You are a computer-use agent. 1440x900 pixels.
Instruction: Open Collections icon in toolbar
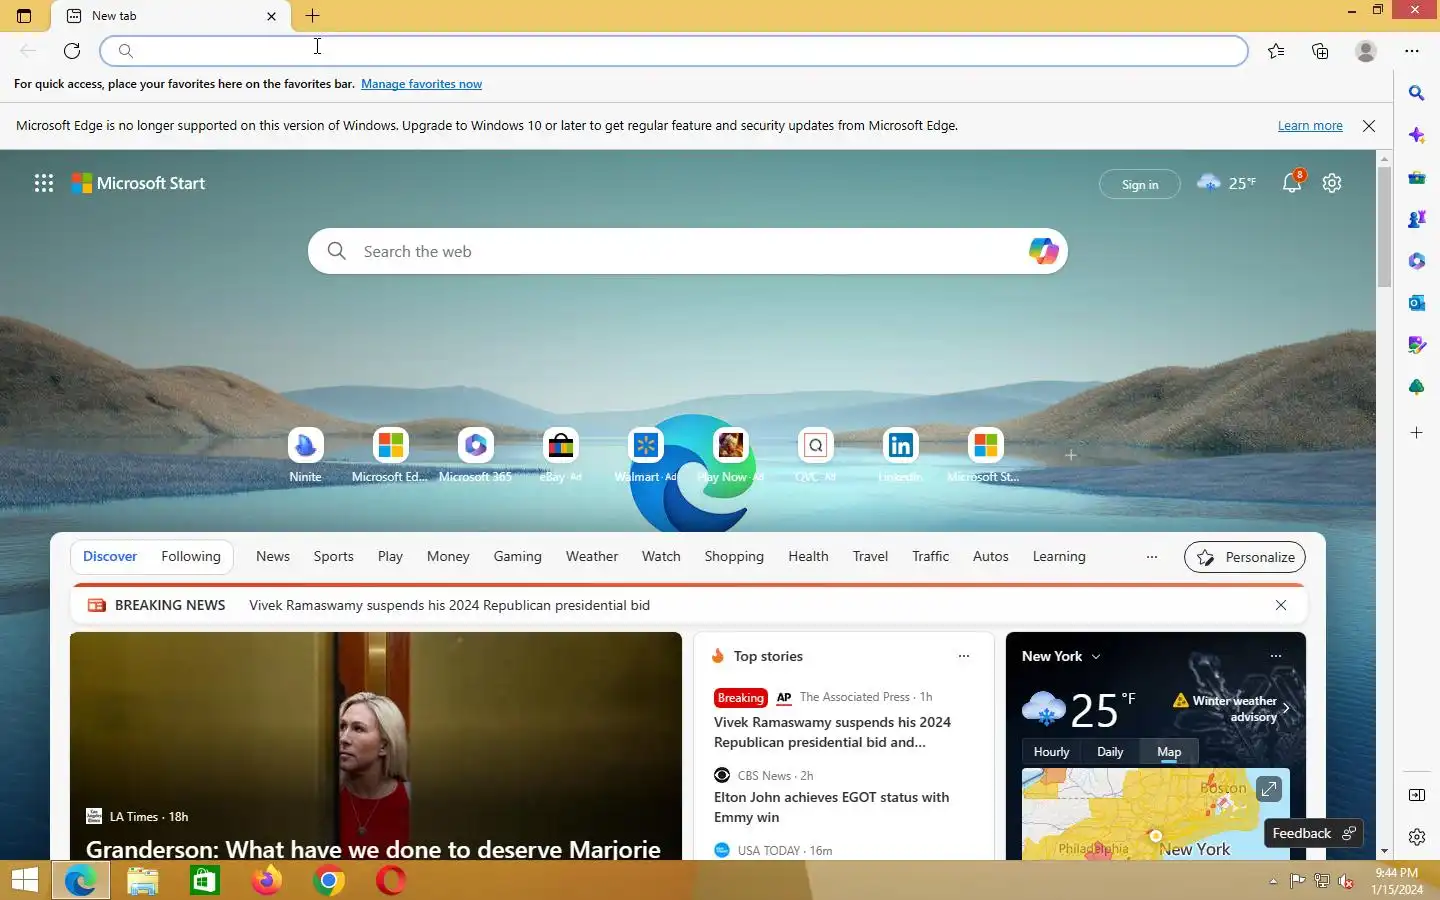coord(1320,51)
